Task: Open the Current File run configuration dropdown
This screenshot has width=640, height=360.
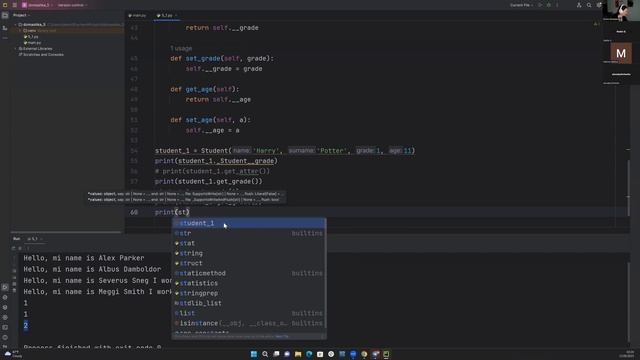Action: (x=522, y=5)
